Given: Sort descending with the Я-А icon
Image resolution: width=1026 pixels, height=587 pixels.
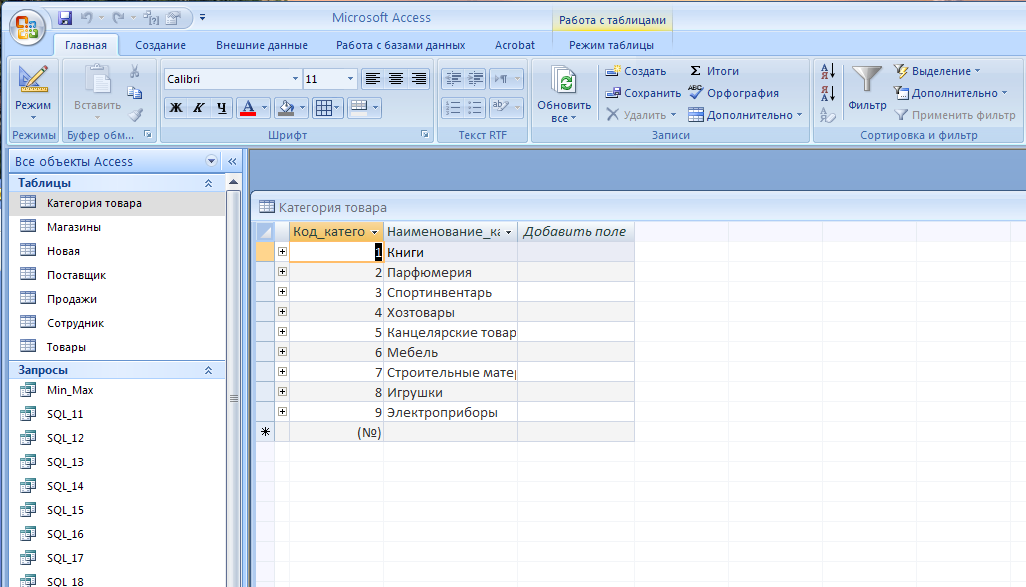Looking at the screenshot, I should point(828,93).
